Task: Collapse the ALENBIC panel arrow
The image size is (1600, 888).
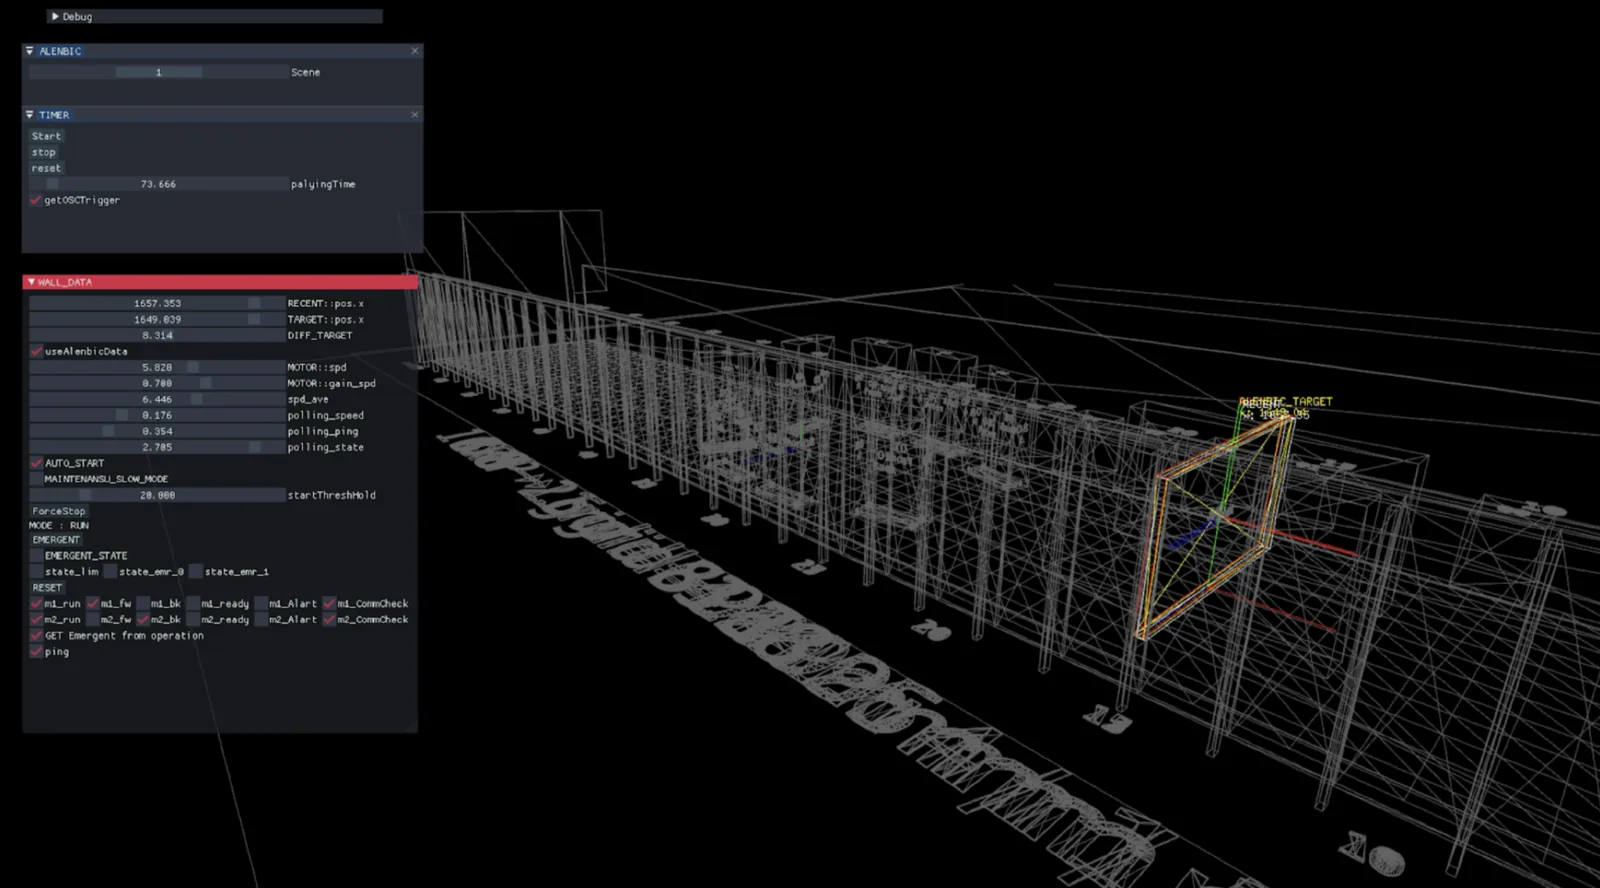Action: [30, 51]
